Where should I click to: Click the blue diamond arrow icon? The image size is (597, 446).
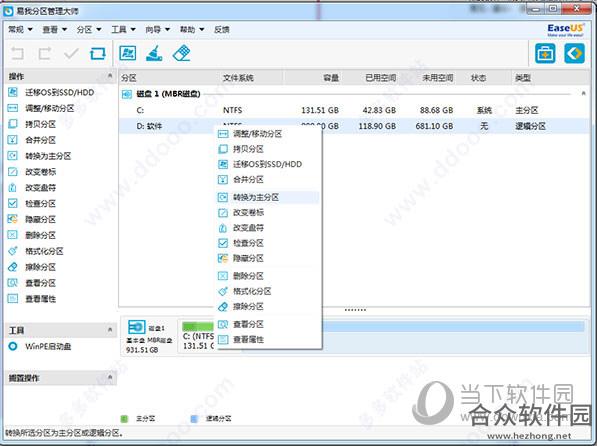[574, 53]
